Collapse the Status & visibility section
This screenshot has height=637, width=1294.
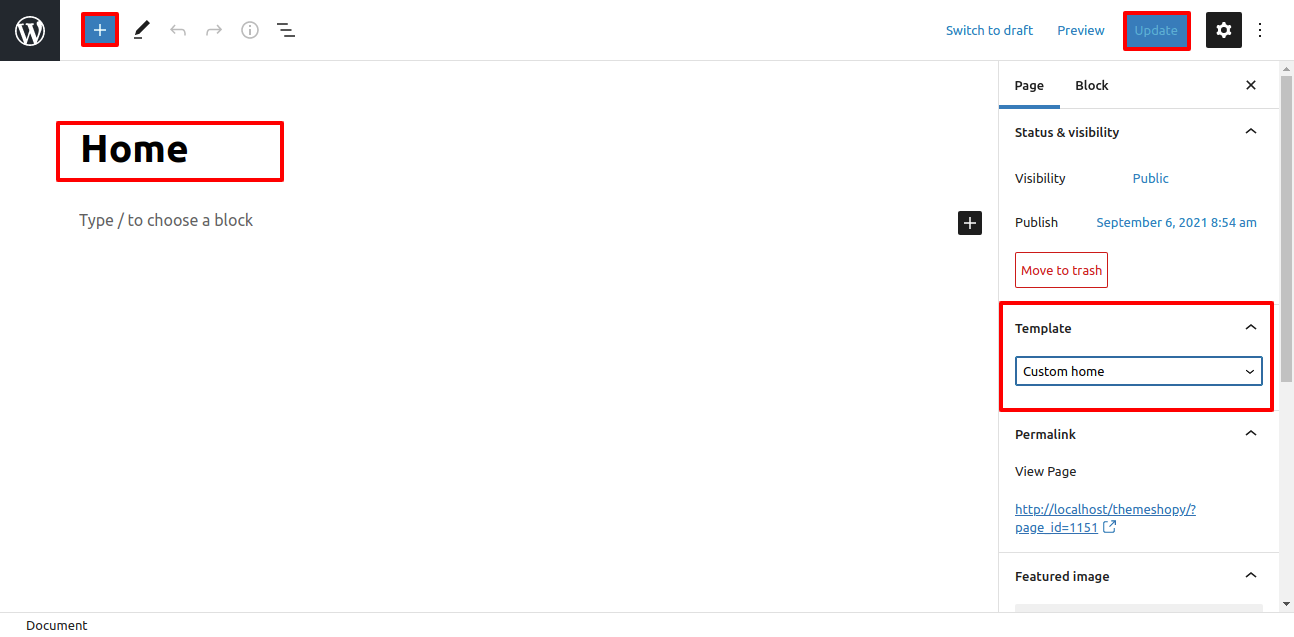tap(1250, 132)
